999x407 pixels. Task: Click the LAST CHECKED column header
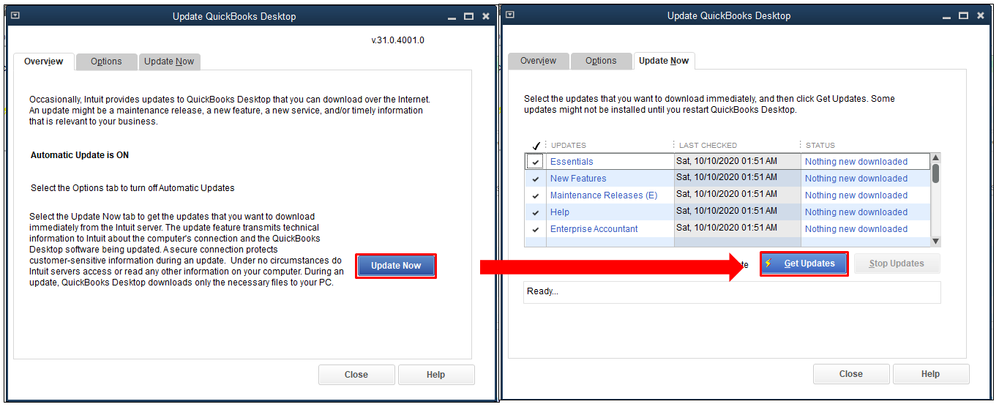click(x=708, y=145)
